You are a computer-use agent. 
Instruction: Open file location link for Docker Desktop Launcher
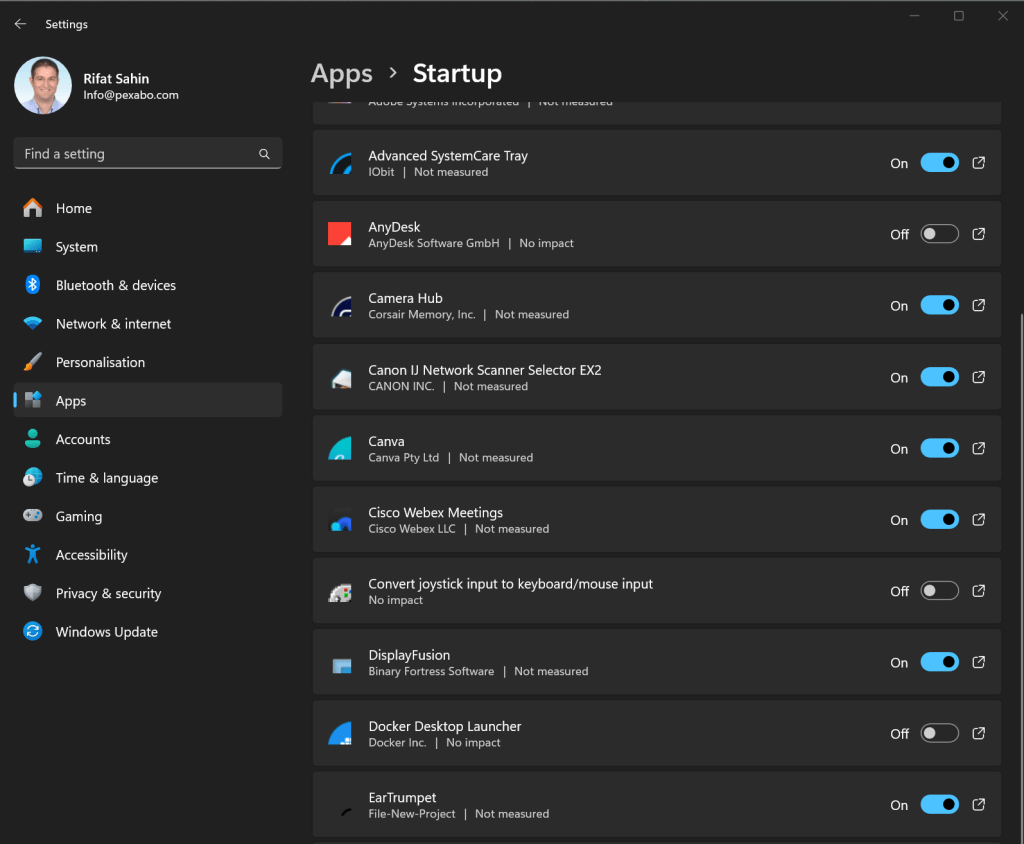tap(978, 733)
